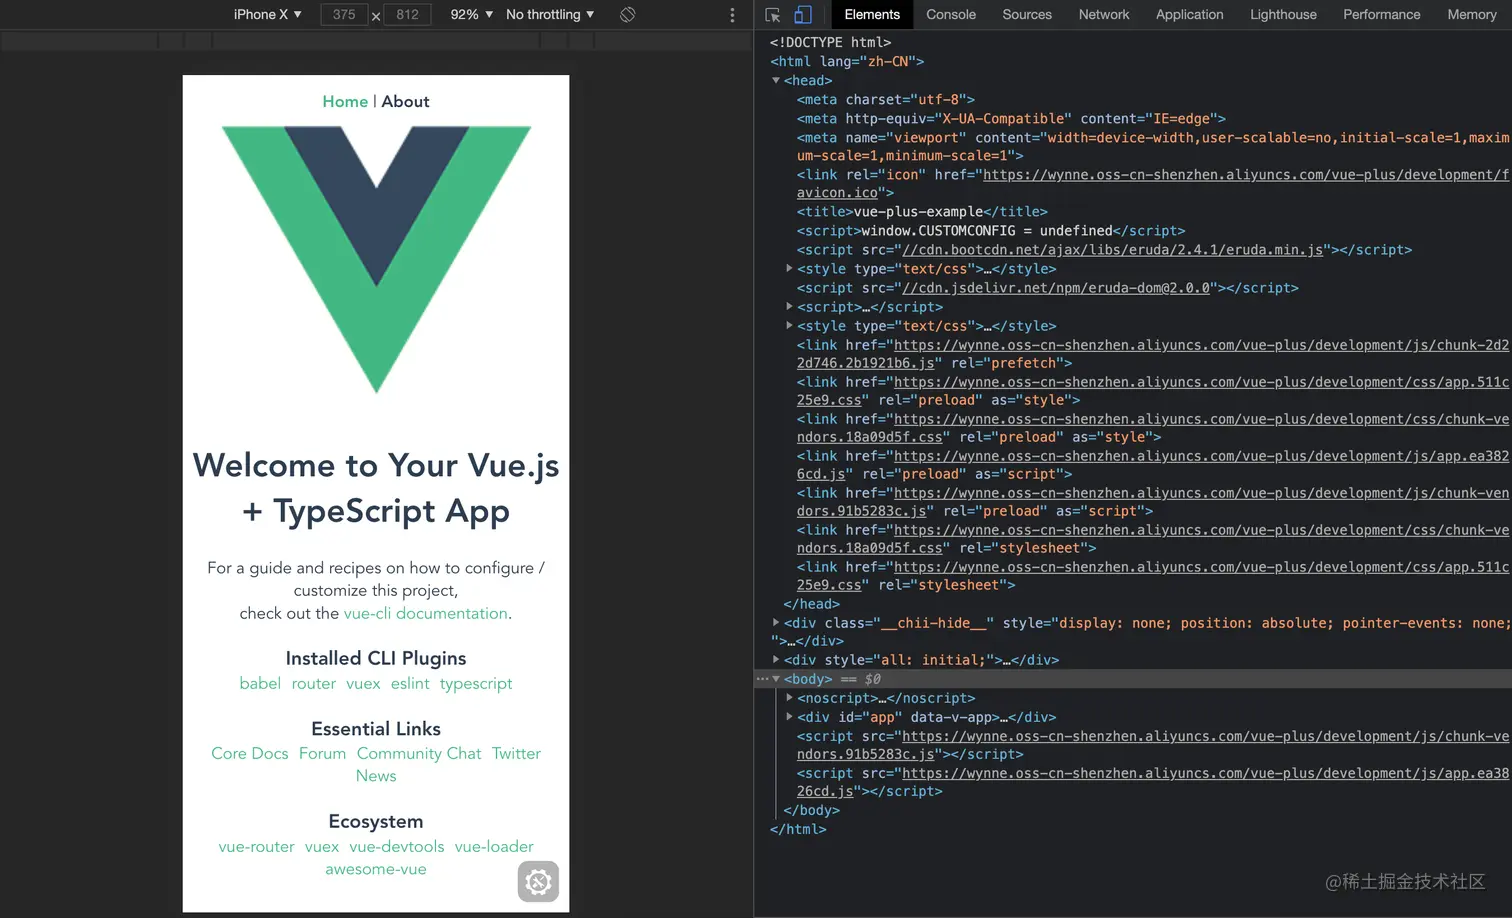Expand the second style text/css node
Screen dimensions: 1512x918
pyautogui.click(x=789, y=325)
